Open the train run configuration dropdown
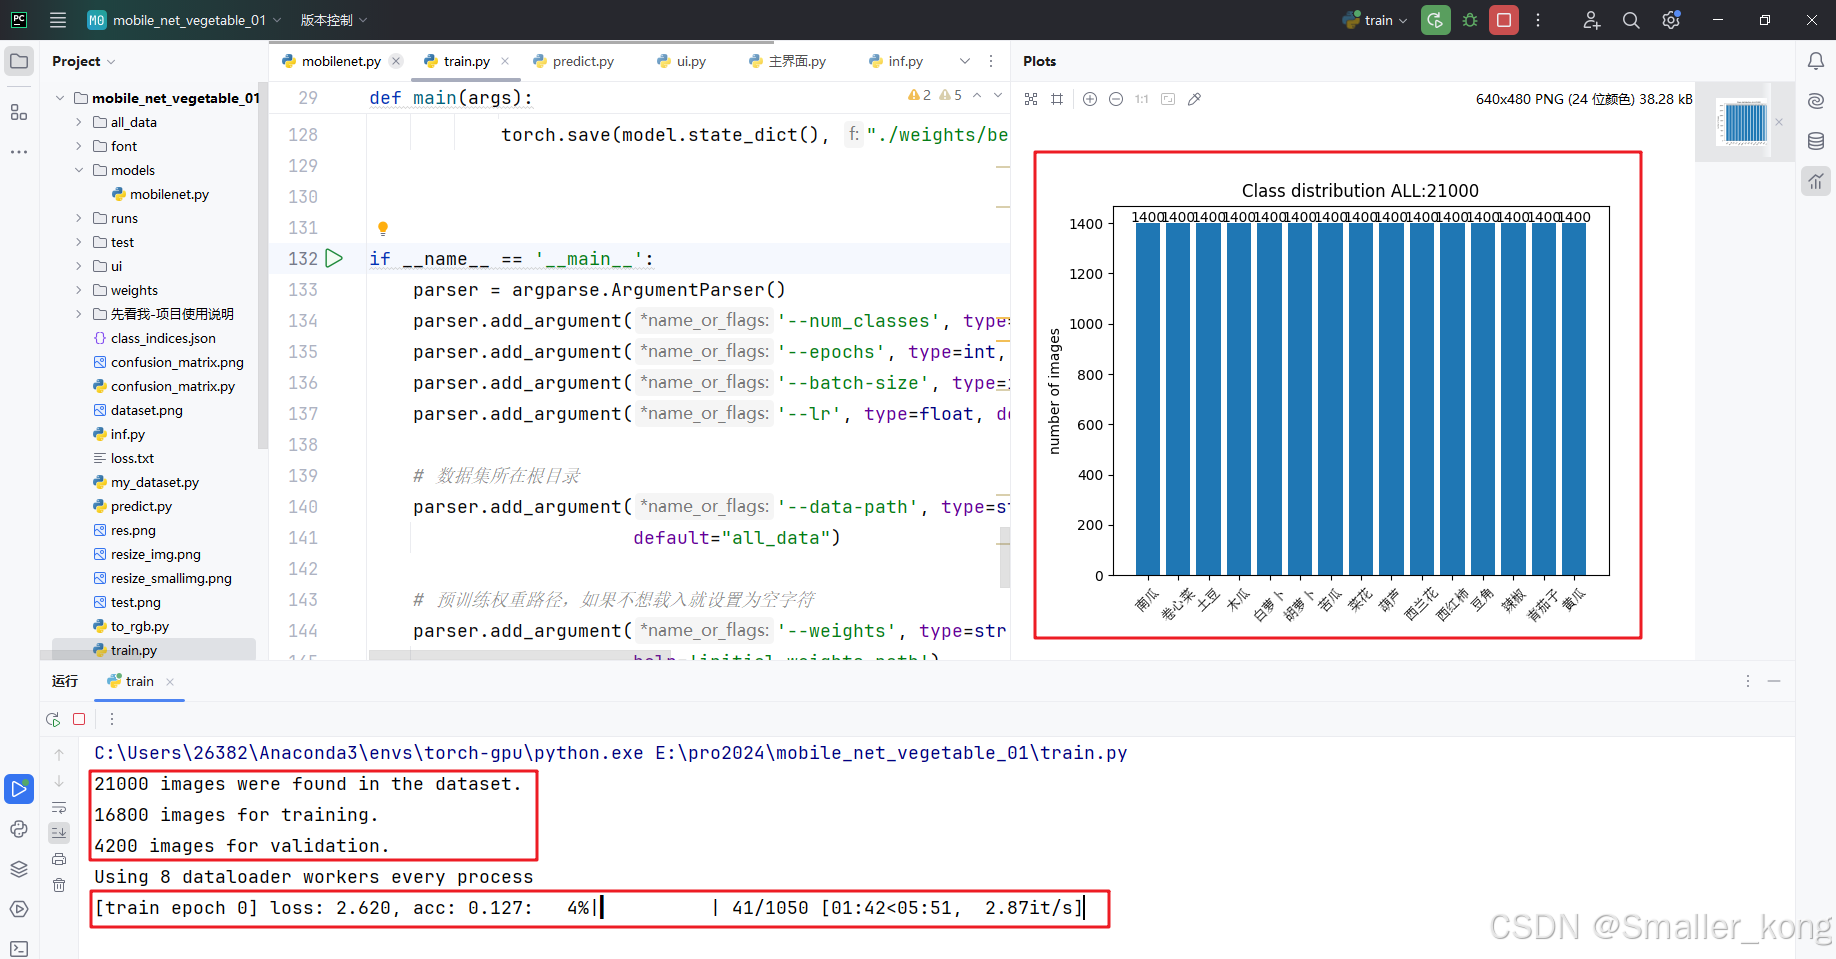Viewport: 1836px width, 959px height. coord(1377,20)
